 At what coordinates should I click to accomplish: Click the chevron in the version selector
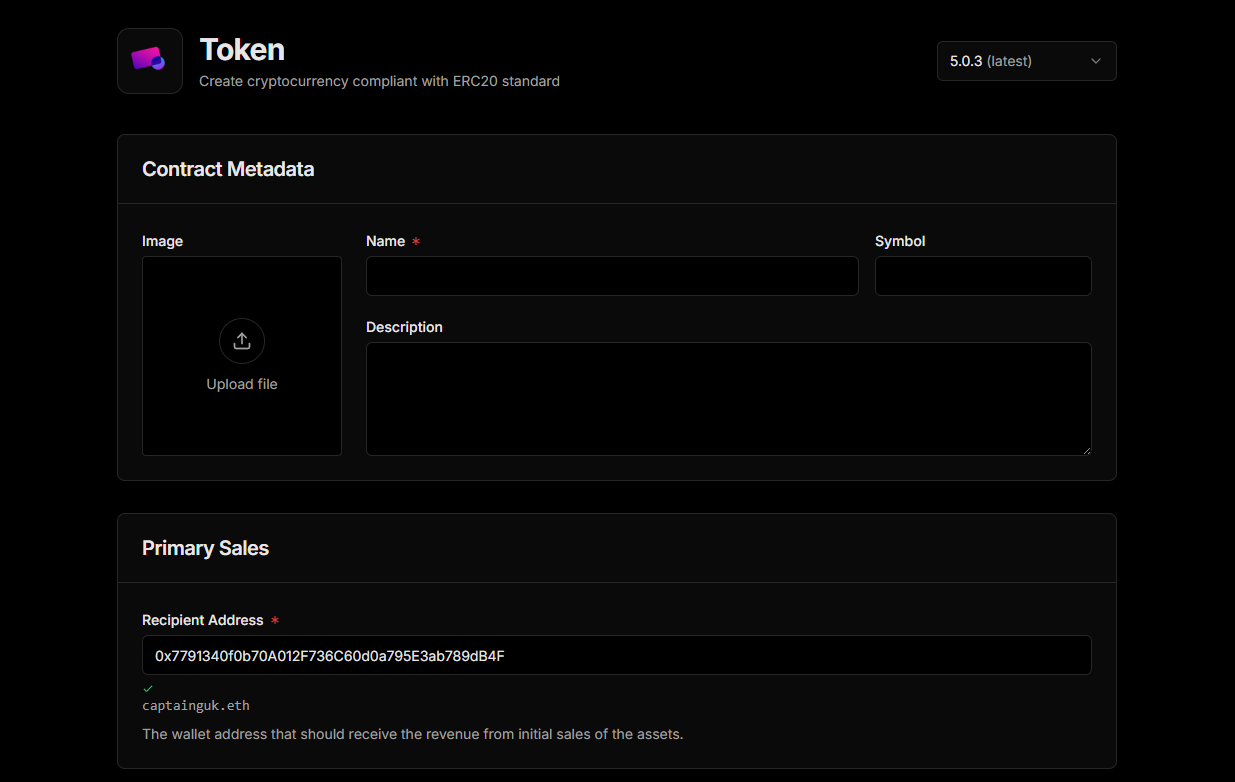[1095, 61]
